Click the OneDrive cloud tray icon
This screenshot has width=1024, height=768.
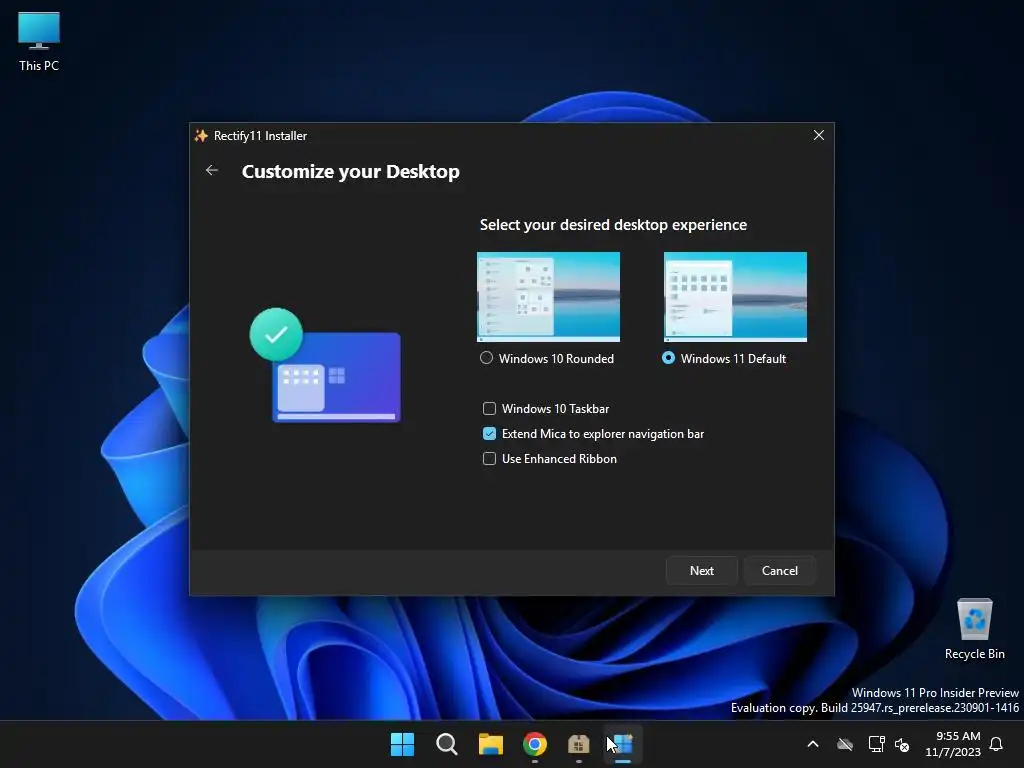(845, 744)
